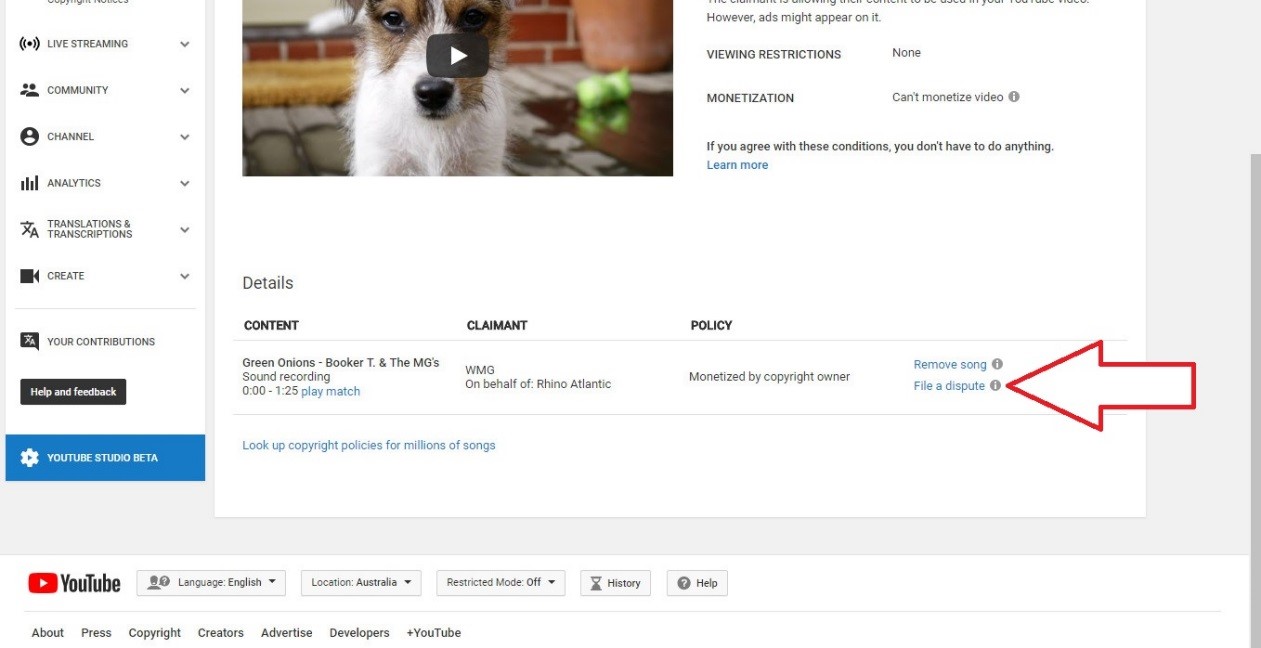The width and height of the screenshot is (1261, 648).
Task: Open the Channel menu item
Action: click(x=105, y=137)
